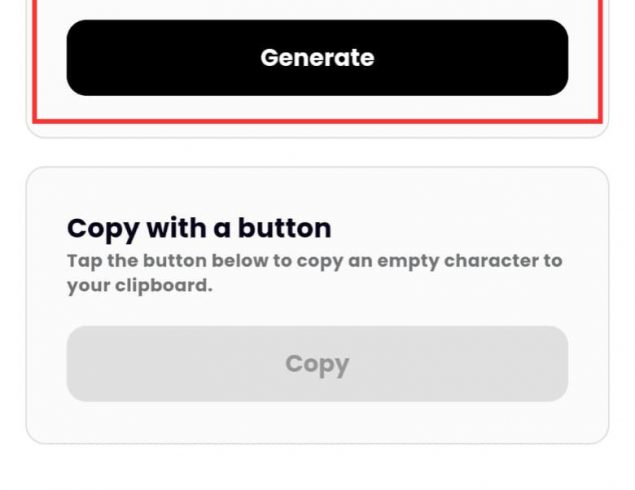
Task: Select the word "Copy" in the heading
Action: coord(103,228)
